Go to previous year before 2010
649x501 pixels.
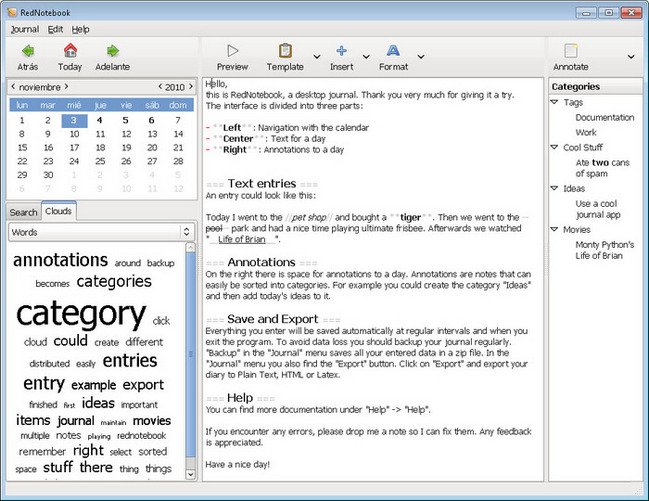point(160,87)
